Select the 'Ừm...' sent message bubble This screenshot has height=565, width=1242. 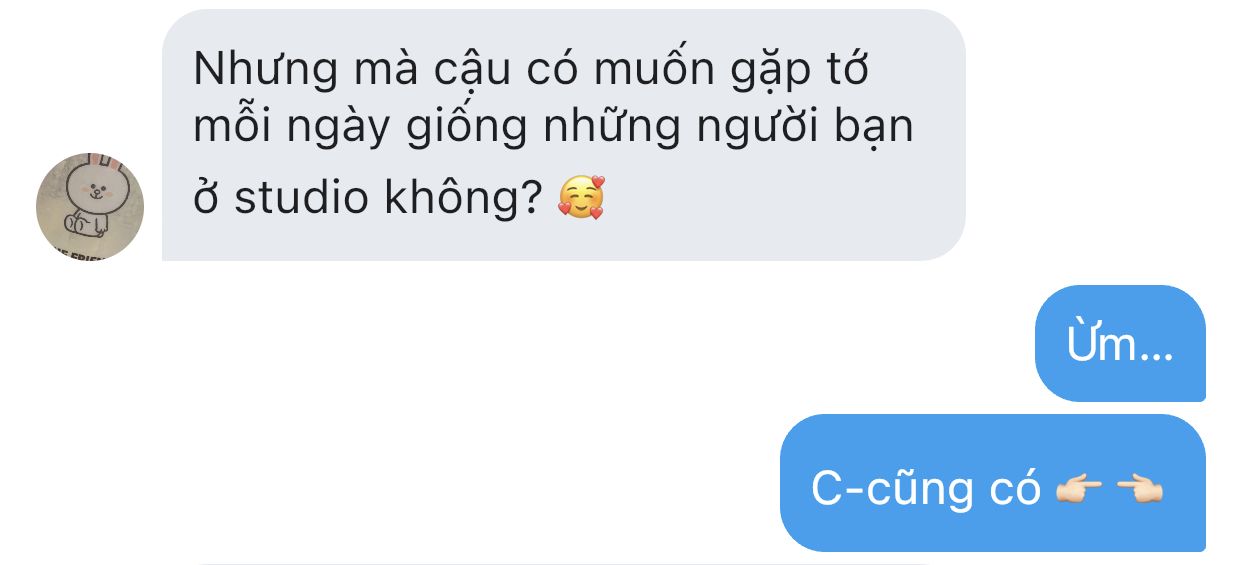(1120, 344)
